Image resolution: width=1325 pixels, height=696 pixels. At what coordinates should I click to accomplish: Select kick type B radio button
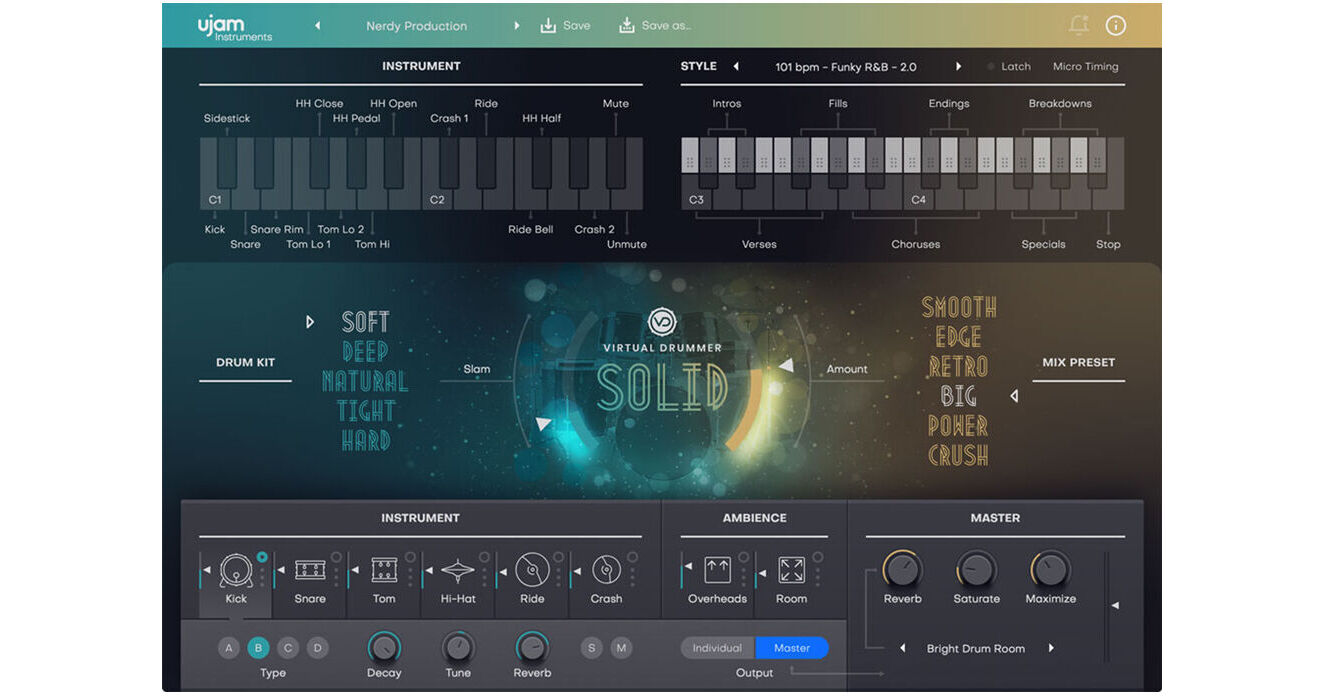coord(258,647)
